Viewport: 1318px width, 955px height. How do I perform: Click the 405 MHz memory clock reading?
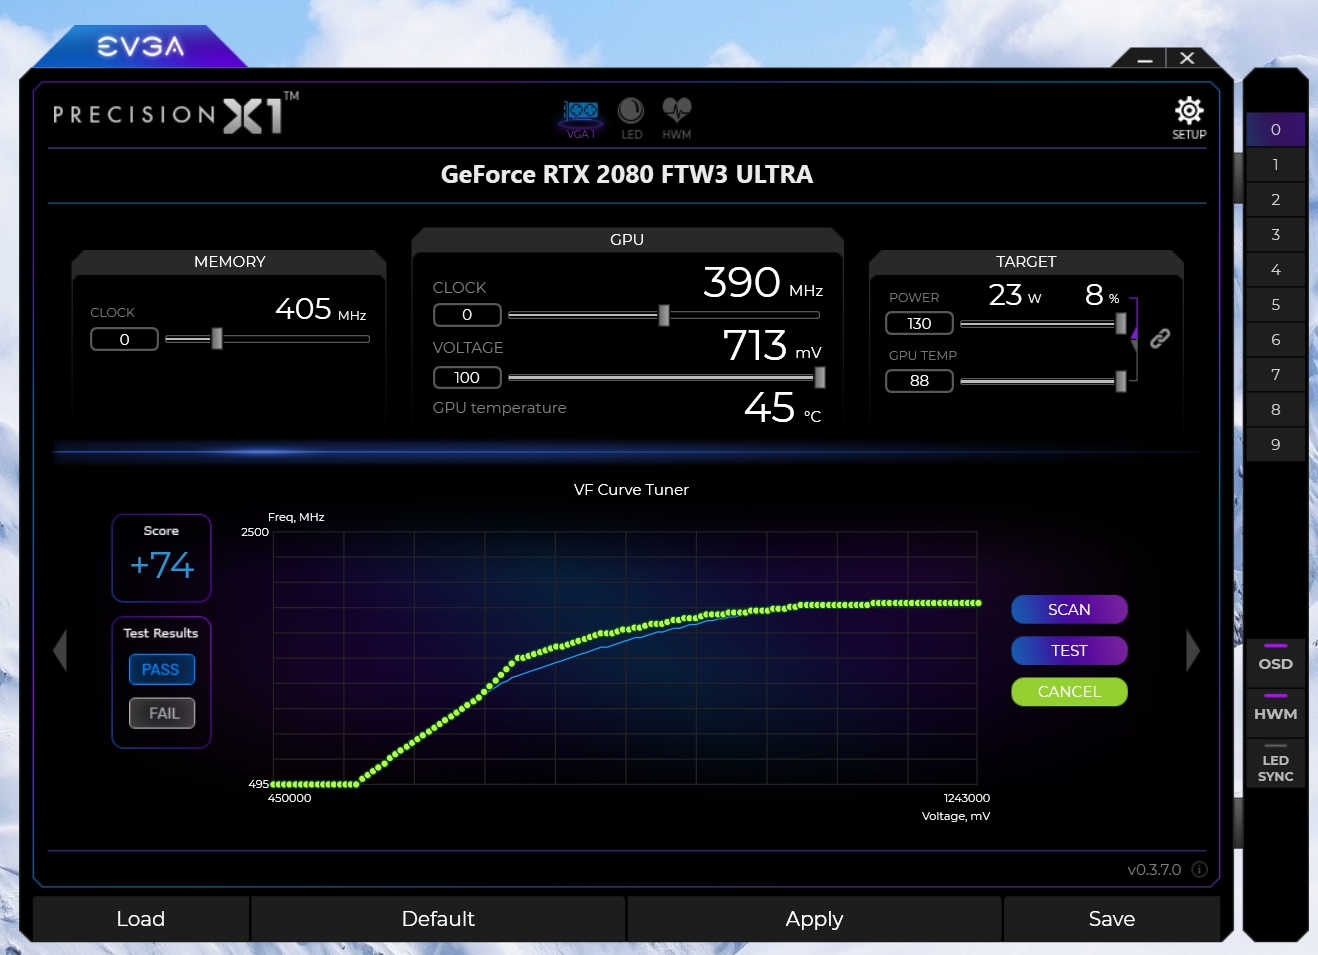(321, 309)
